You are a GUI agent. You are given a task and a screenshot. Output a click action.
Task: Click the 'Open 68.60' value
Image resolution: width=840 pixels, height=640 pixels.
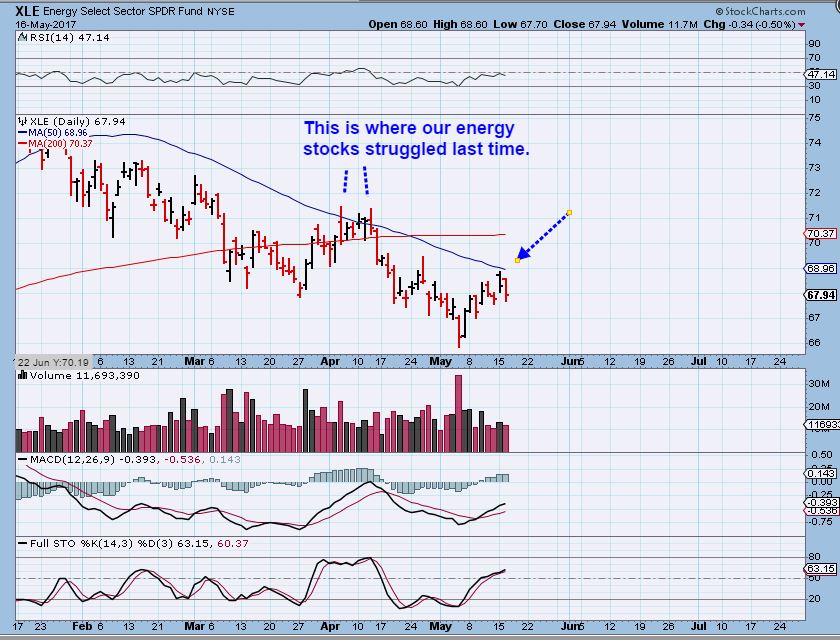click(398, 24)
